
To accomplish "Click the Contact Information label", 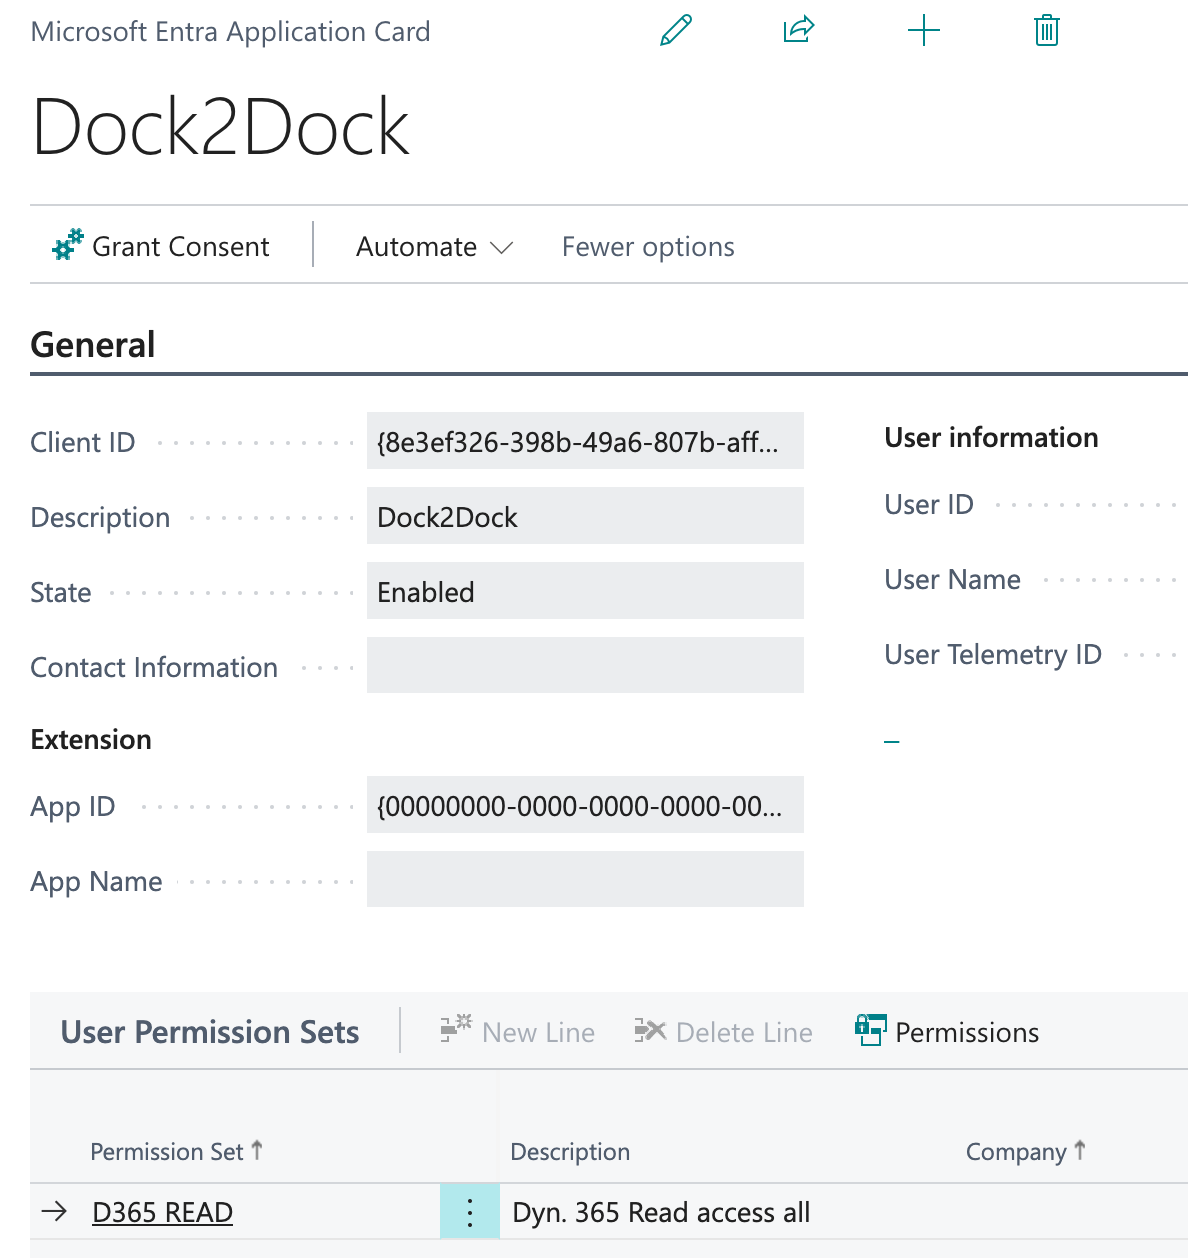I will point(154,667).
